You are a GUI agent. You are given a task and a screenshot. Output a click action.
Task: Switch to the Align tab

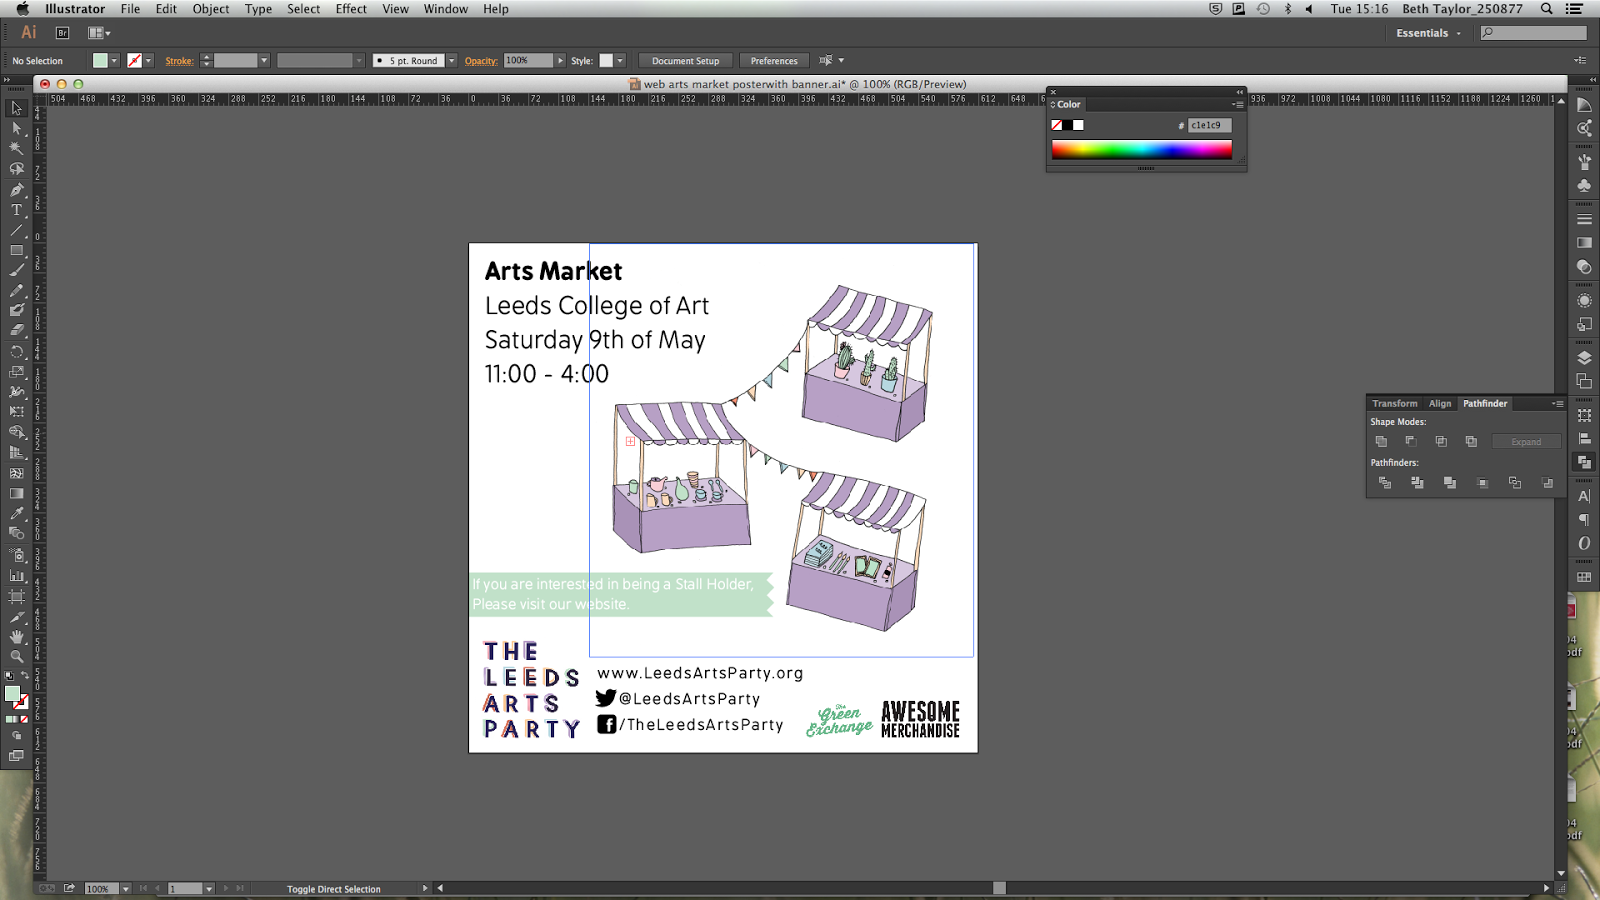coord(1440,404)
